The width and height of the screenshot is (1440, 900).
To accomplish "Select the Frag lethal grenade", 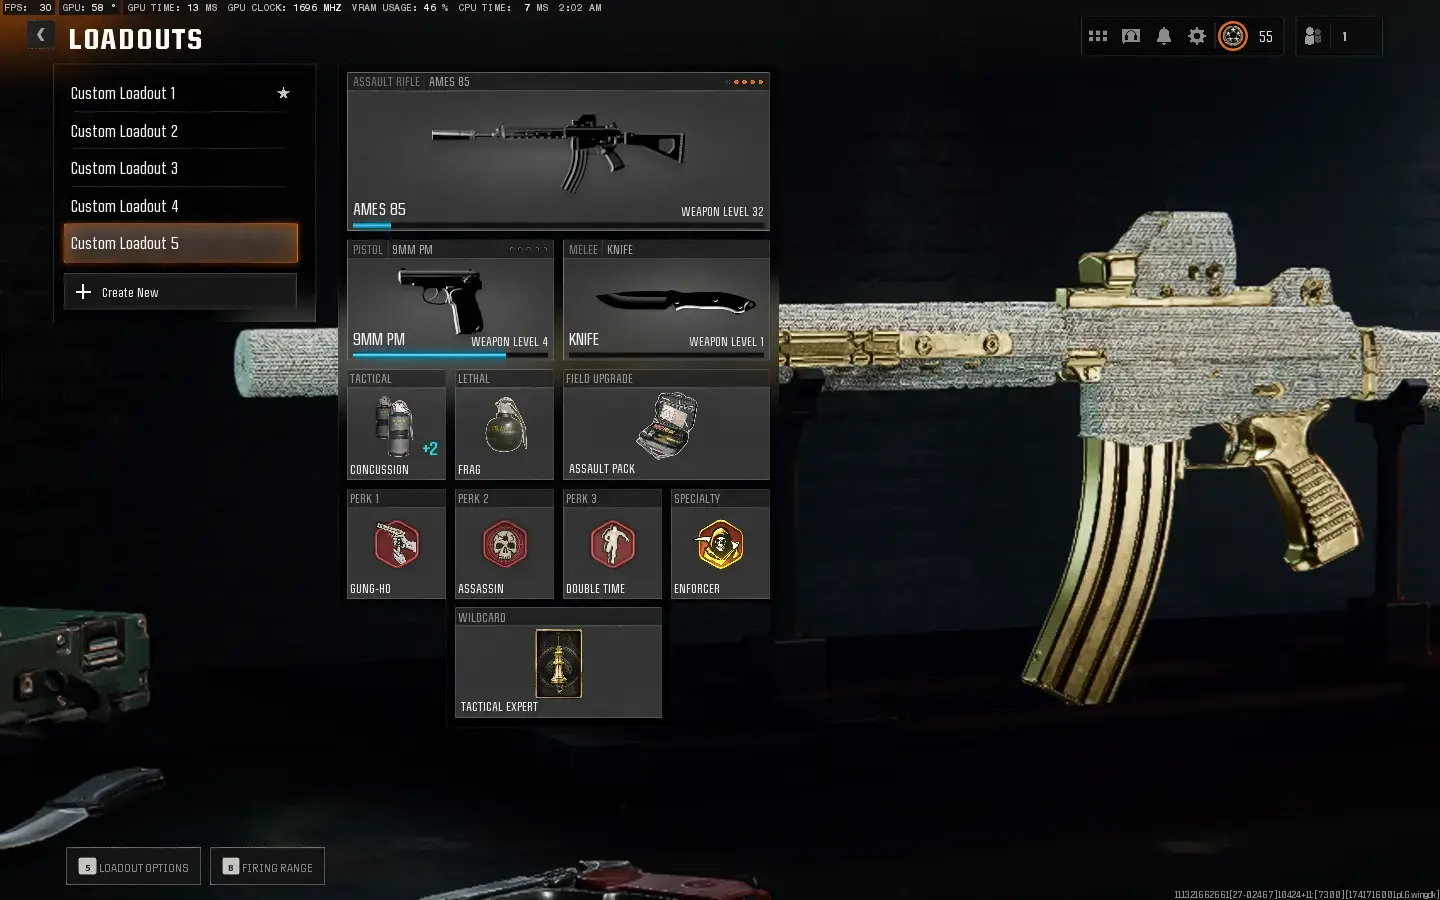I will point(503,428).
